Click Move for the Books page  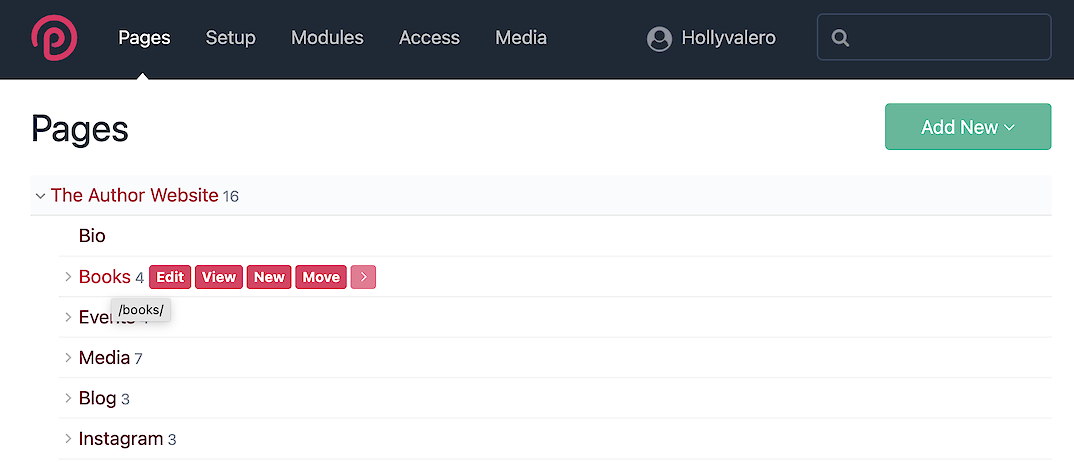tap(321, 277)
